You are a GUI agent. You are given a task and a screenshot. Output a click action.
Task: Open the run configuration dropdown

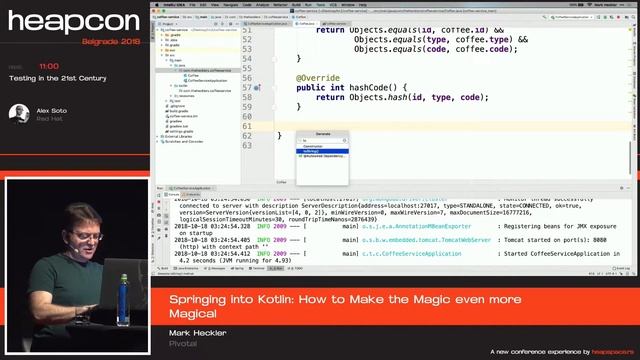tap(571, 17)
